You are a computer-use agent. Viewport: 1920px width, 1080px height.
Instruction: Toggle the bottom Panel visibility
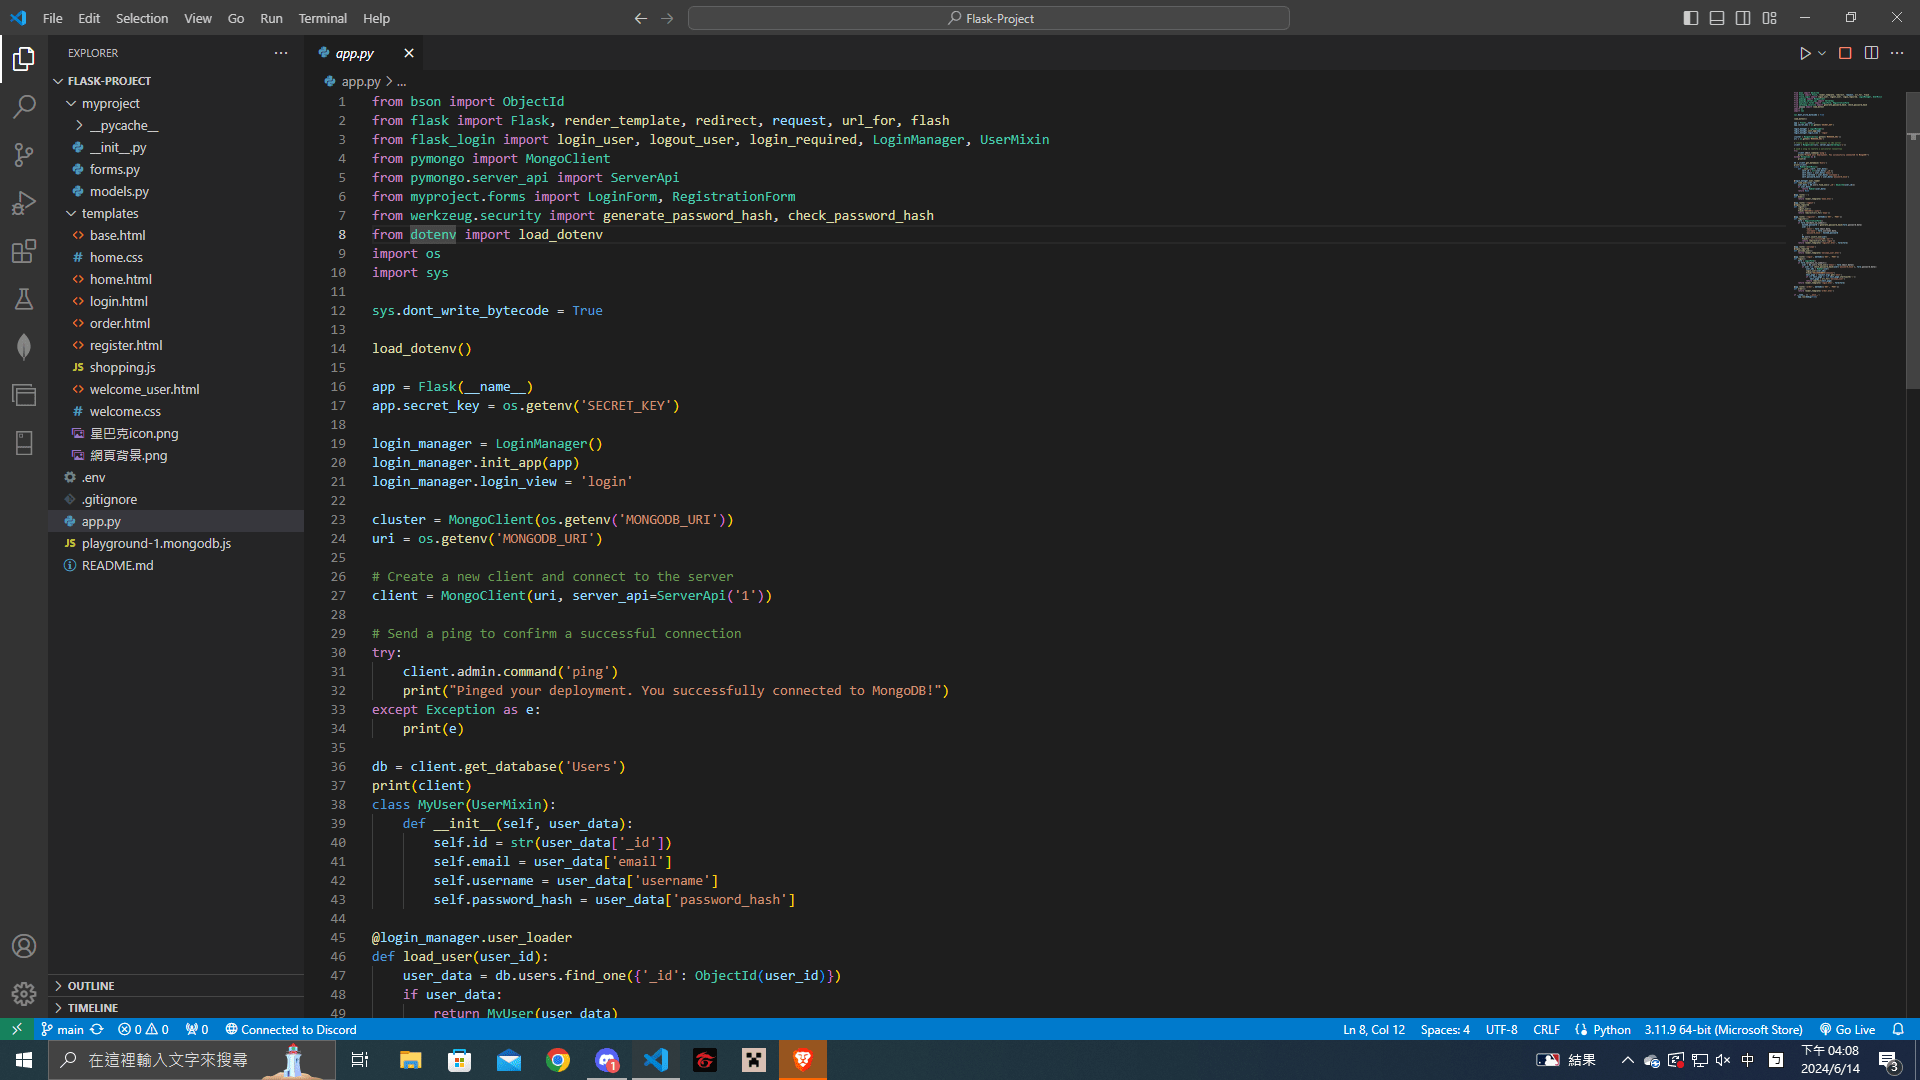(1717, 18)
